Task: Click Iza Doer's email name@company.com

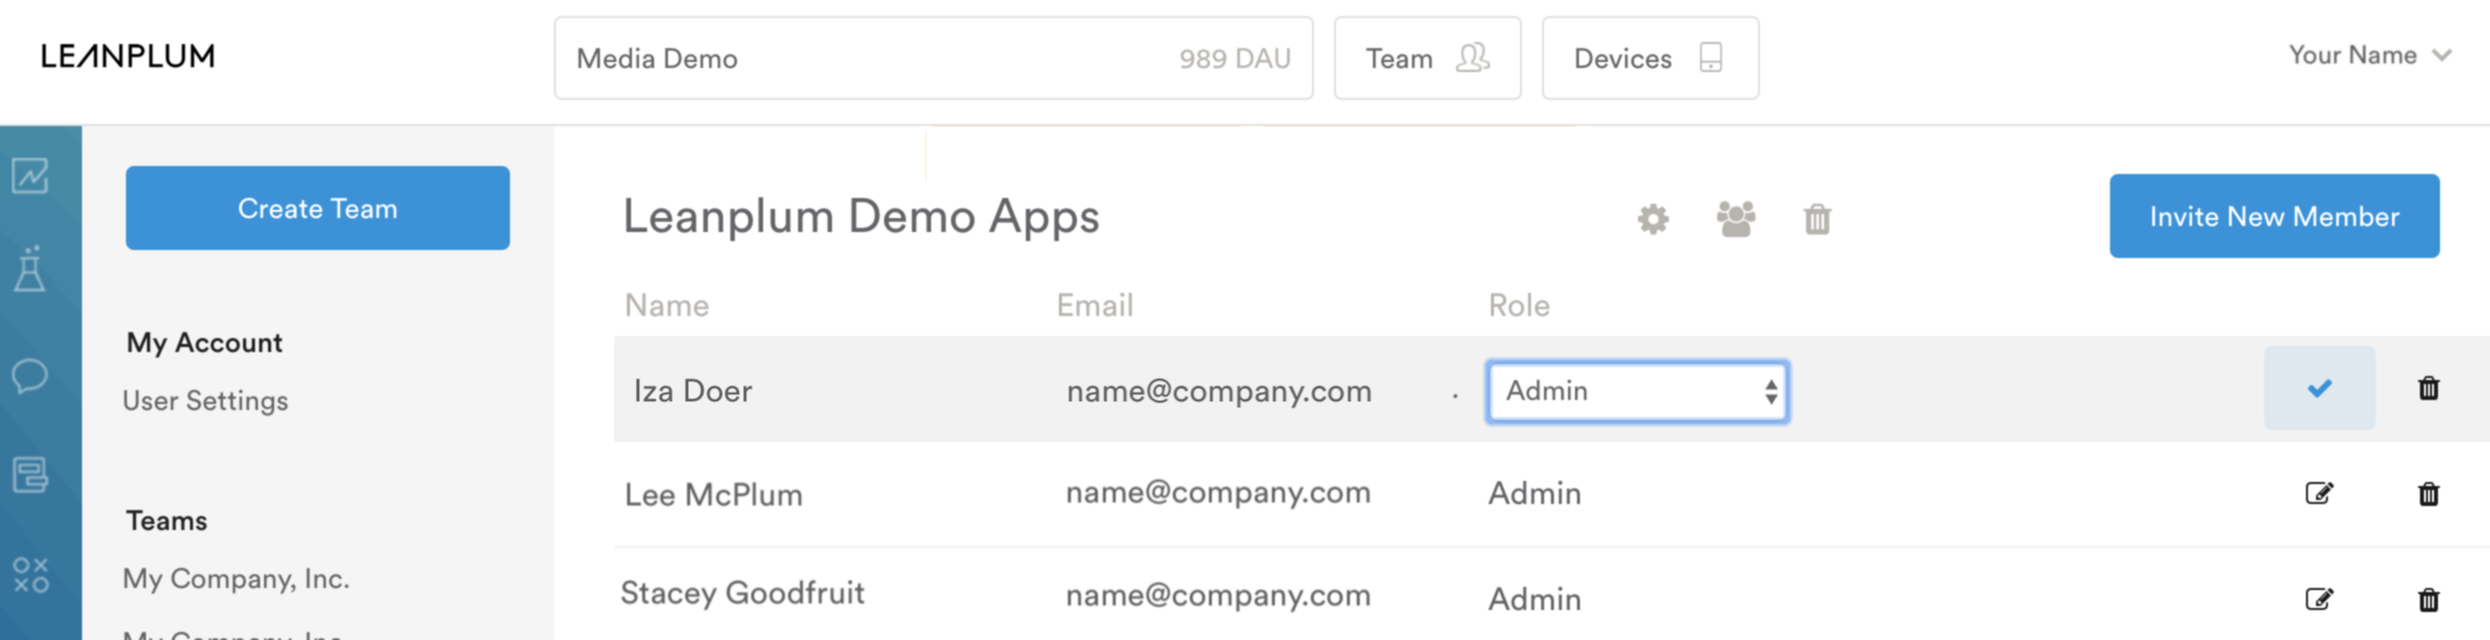Action: tap(1219, 391)
